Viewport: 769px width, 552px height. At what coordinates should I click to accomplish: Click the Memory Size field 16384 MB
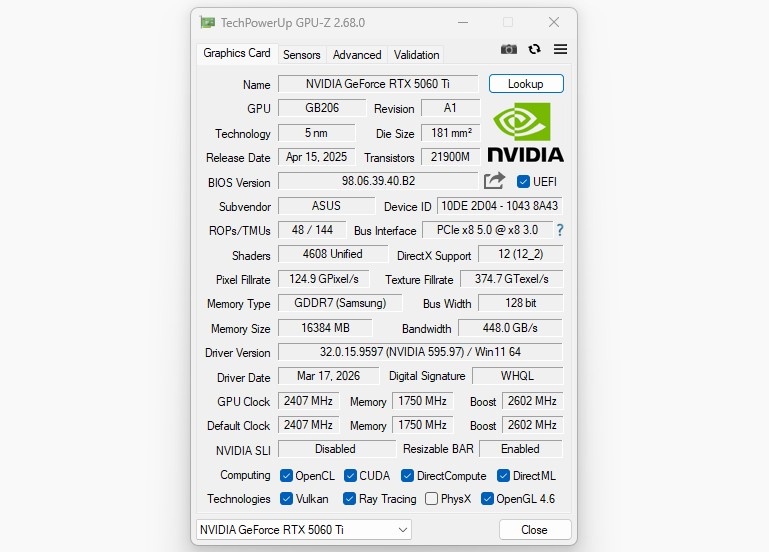click(x=325, y=327)
